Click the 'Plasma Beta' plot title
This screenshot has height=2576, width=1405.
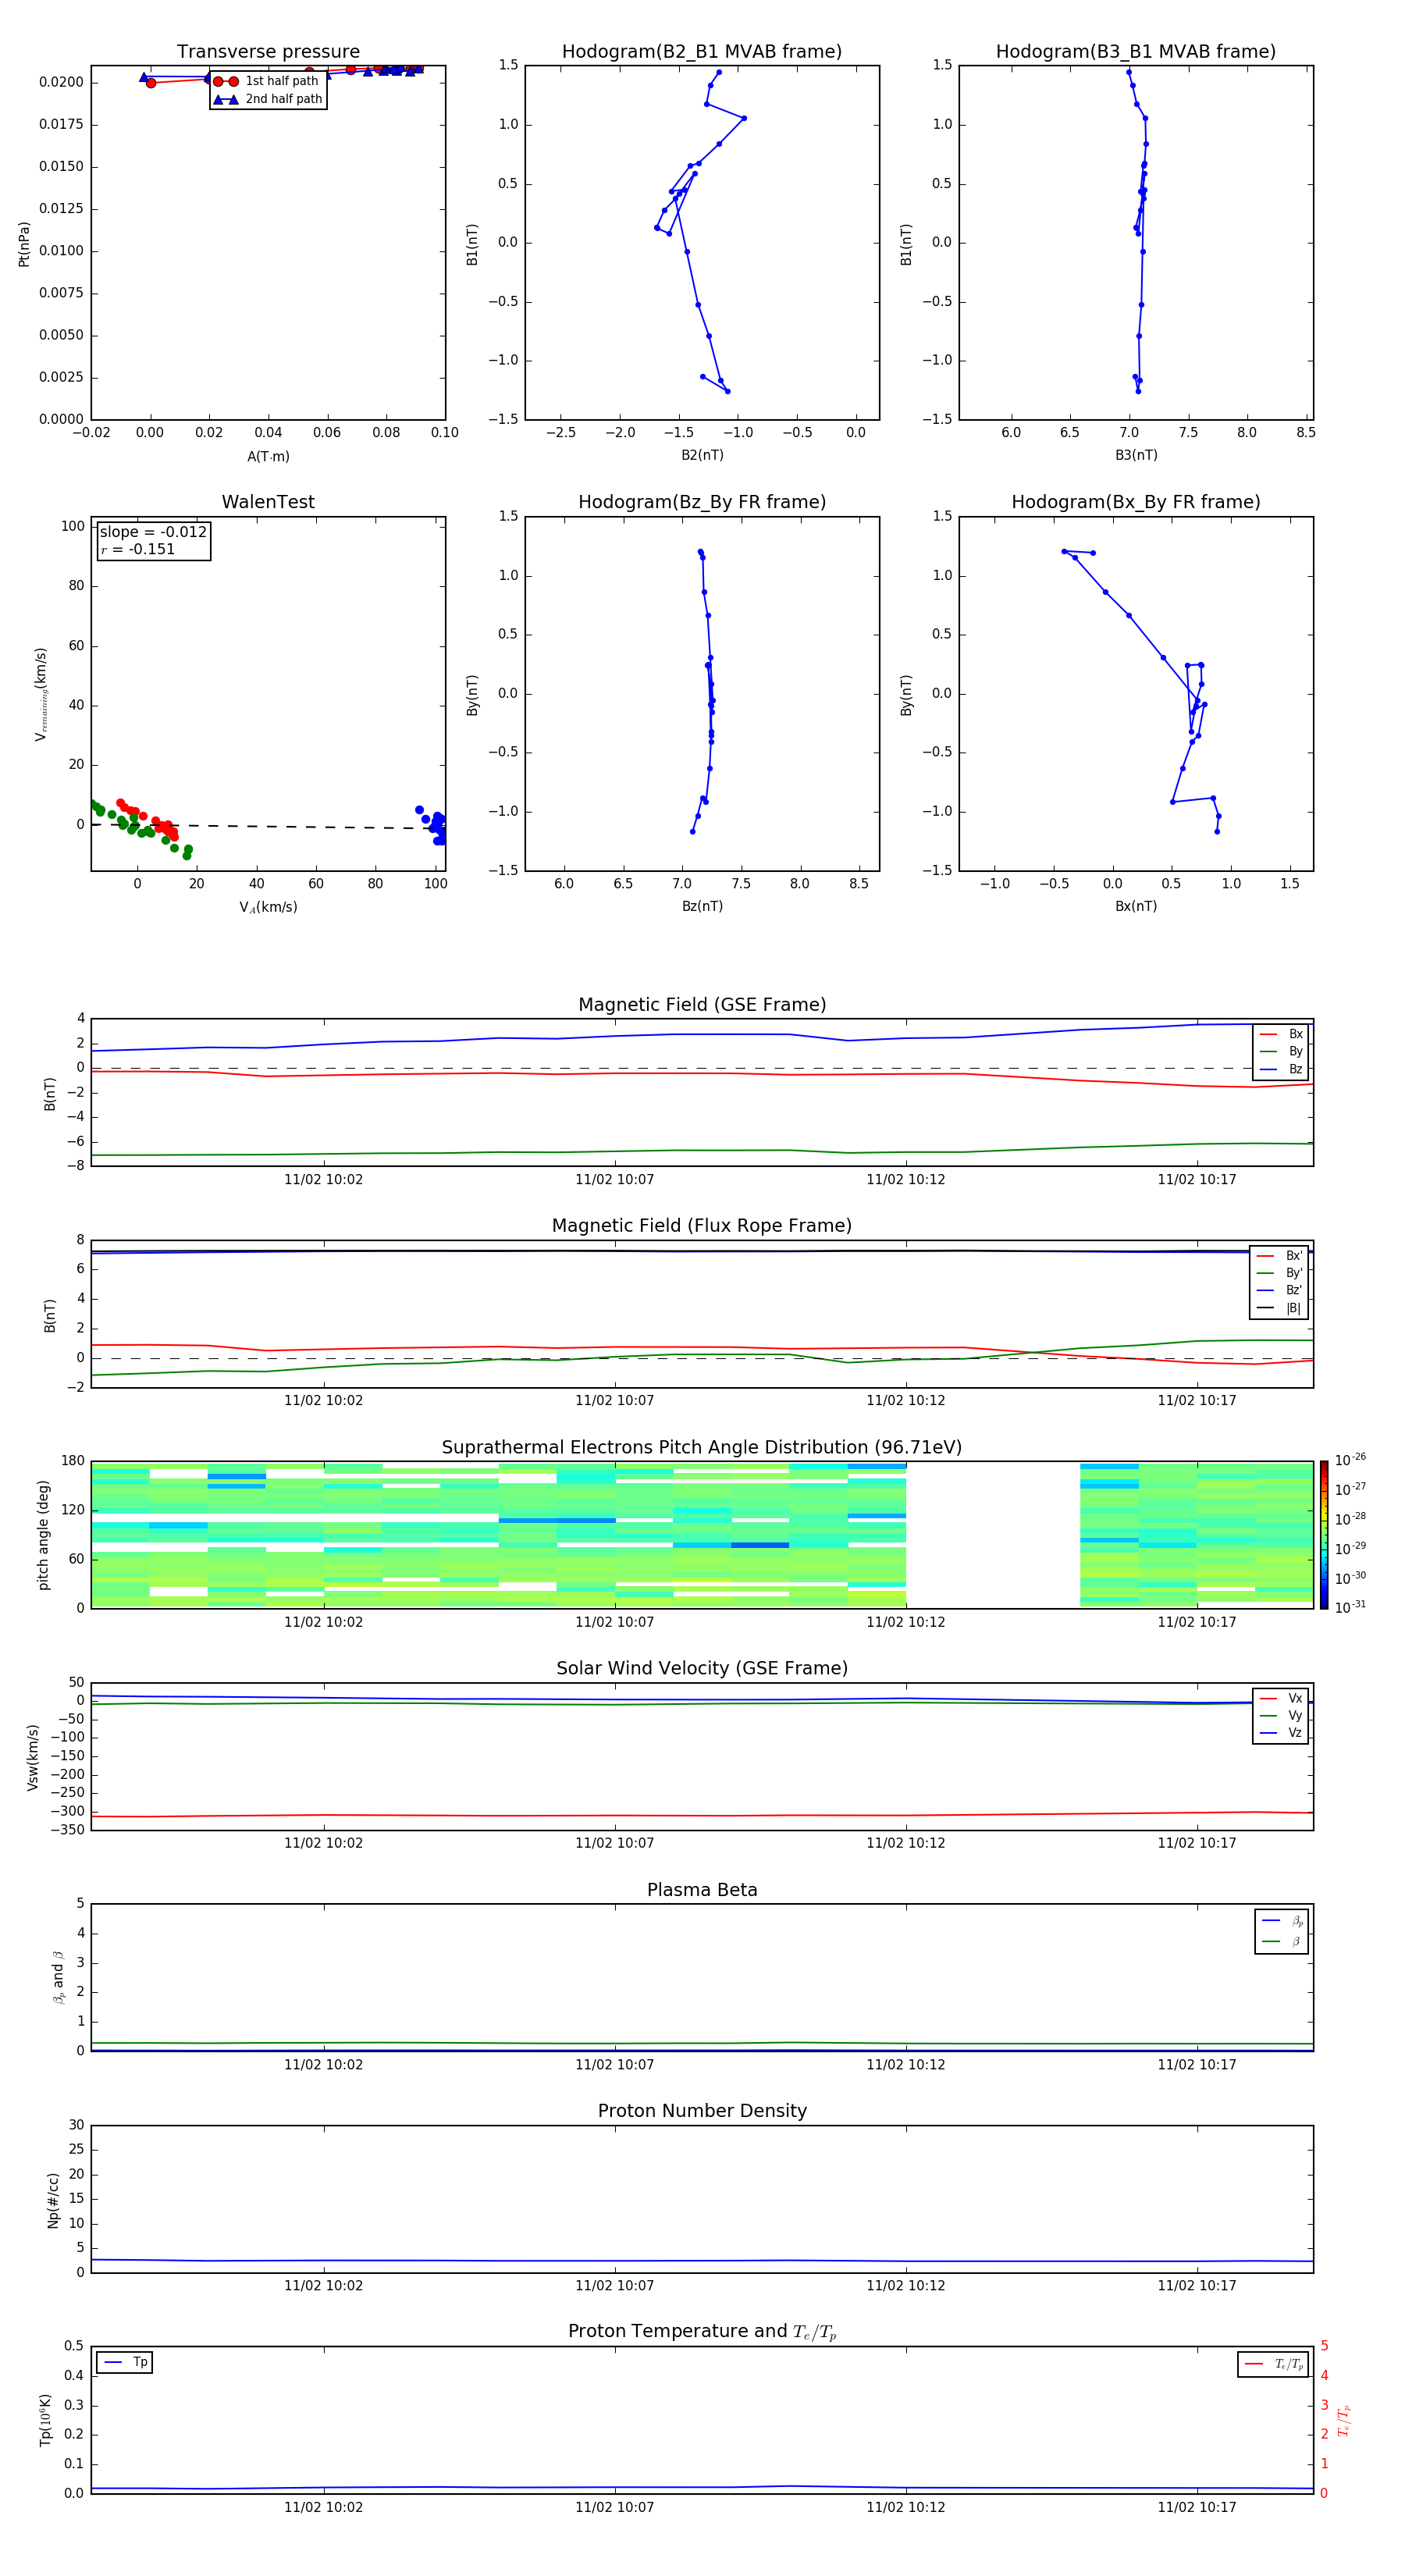pos(702,1890)
